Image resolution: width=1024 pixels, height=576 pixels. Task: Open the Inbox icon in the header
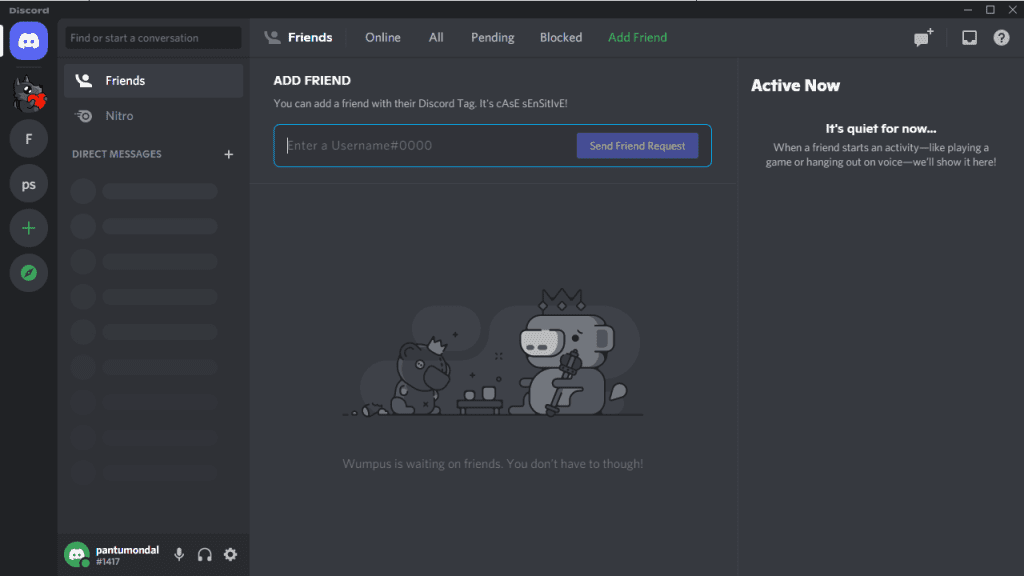coord(969,38)
